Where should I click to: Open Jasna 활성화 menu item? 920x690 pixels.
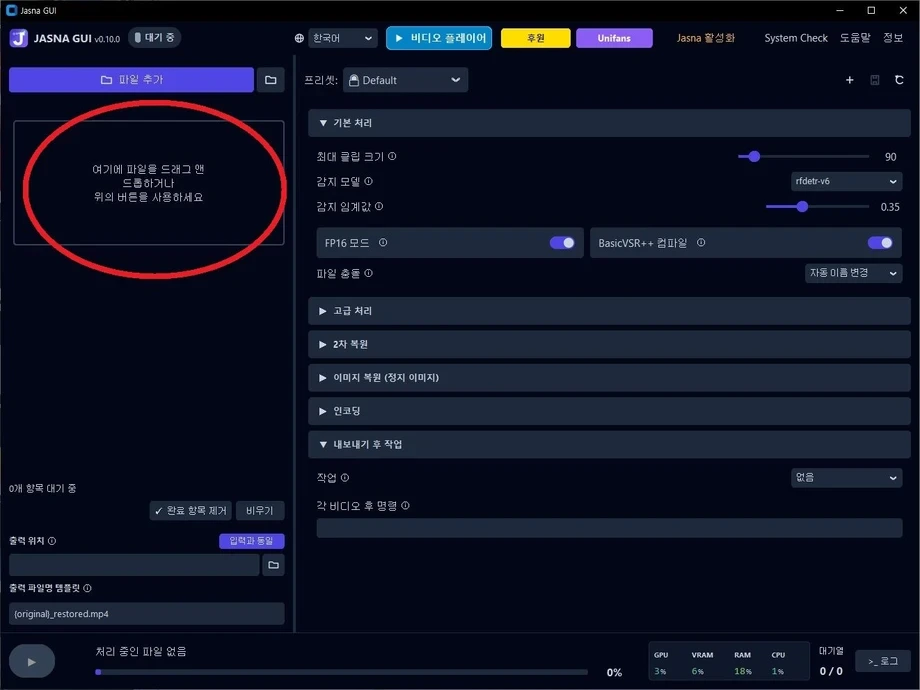tap(706, 38)
